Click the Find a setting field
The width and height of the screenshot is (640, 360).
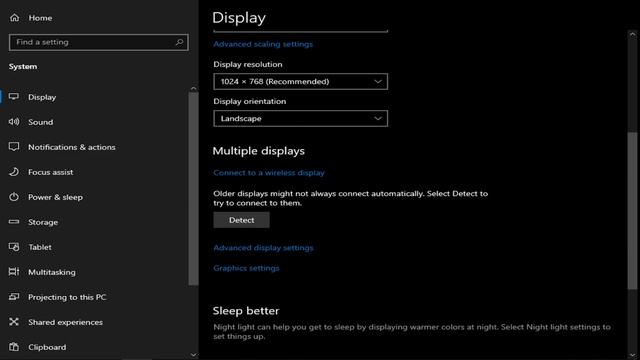point(98,42)
